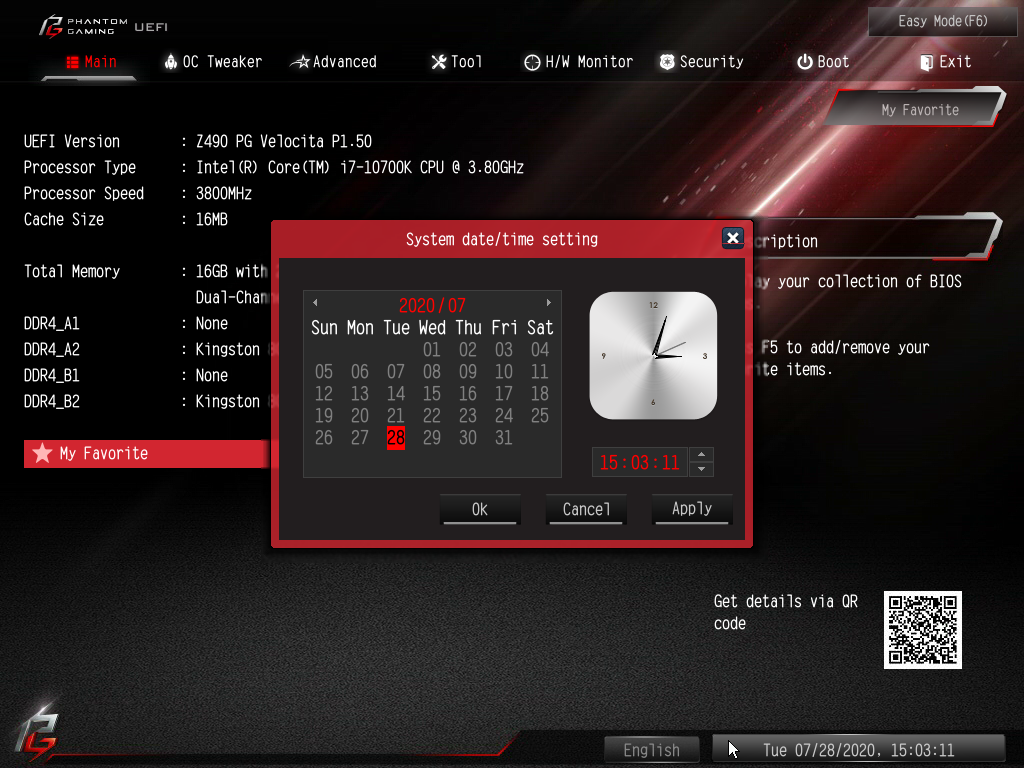
Task: Click the date/time in bottom bar
Action: pos(858,750)
